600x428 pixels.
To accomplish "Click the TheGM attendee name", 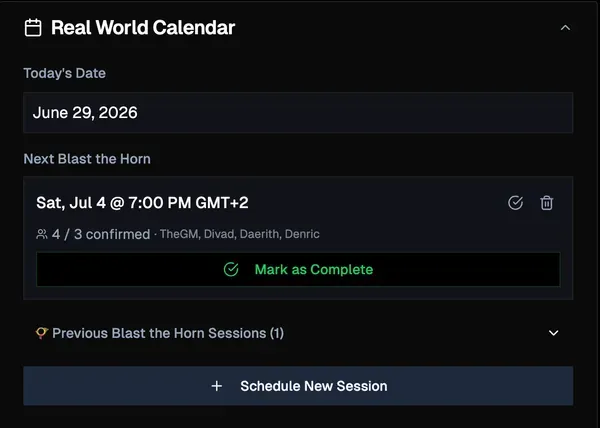I will [x=179, y=234].
